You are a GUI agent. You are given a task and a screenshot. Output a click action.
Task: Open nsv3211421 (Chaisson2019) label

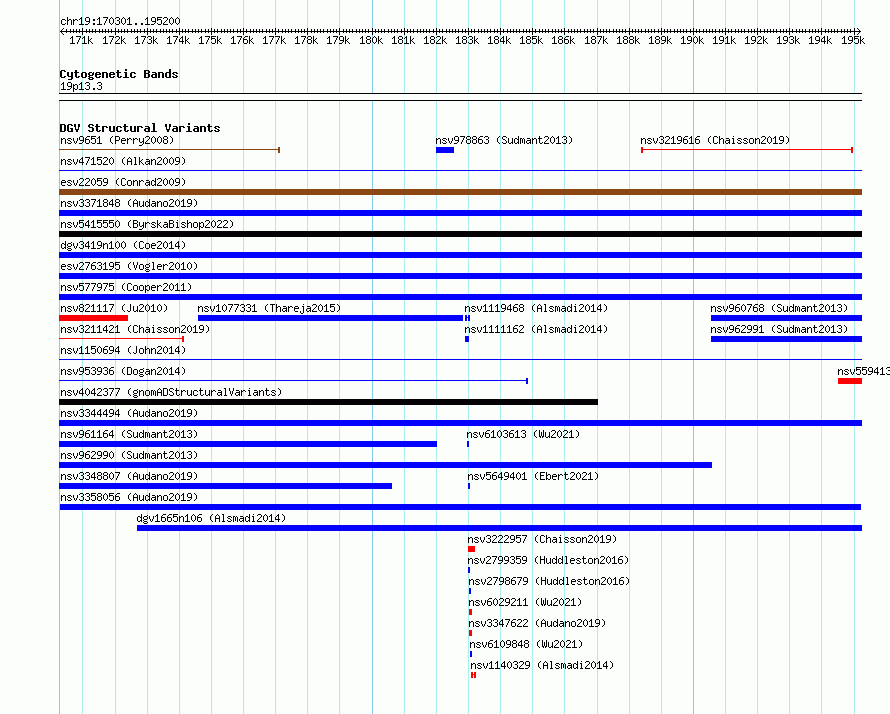[135, 329]
